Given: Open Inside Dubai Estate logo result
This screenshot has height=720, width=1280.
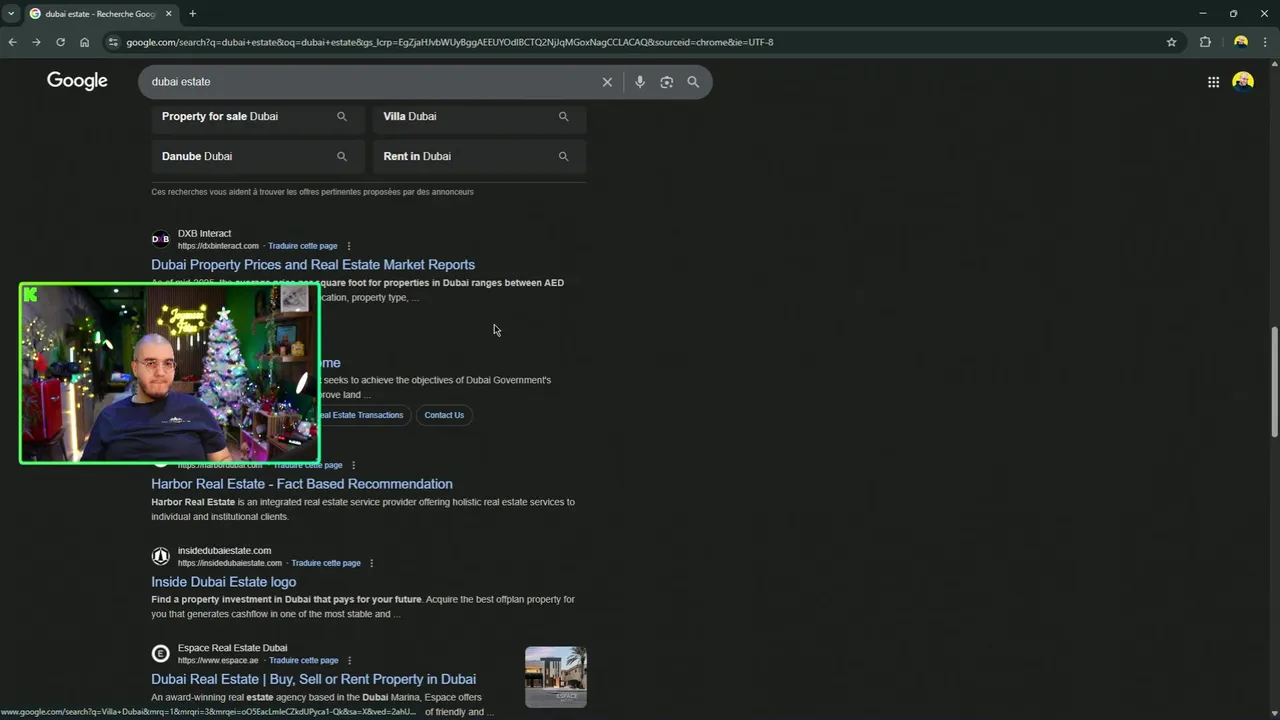Looking at the screenshot, I should [224, 582].
